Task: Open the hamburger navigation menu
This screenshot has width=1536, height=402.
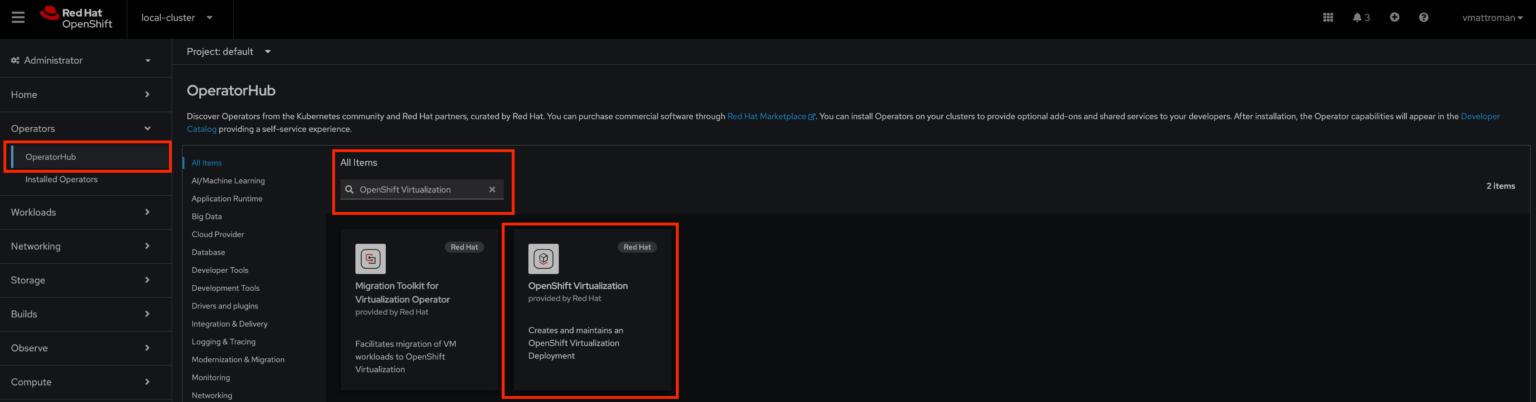Action: tap(18, 18)
